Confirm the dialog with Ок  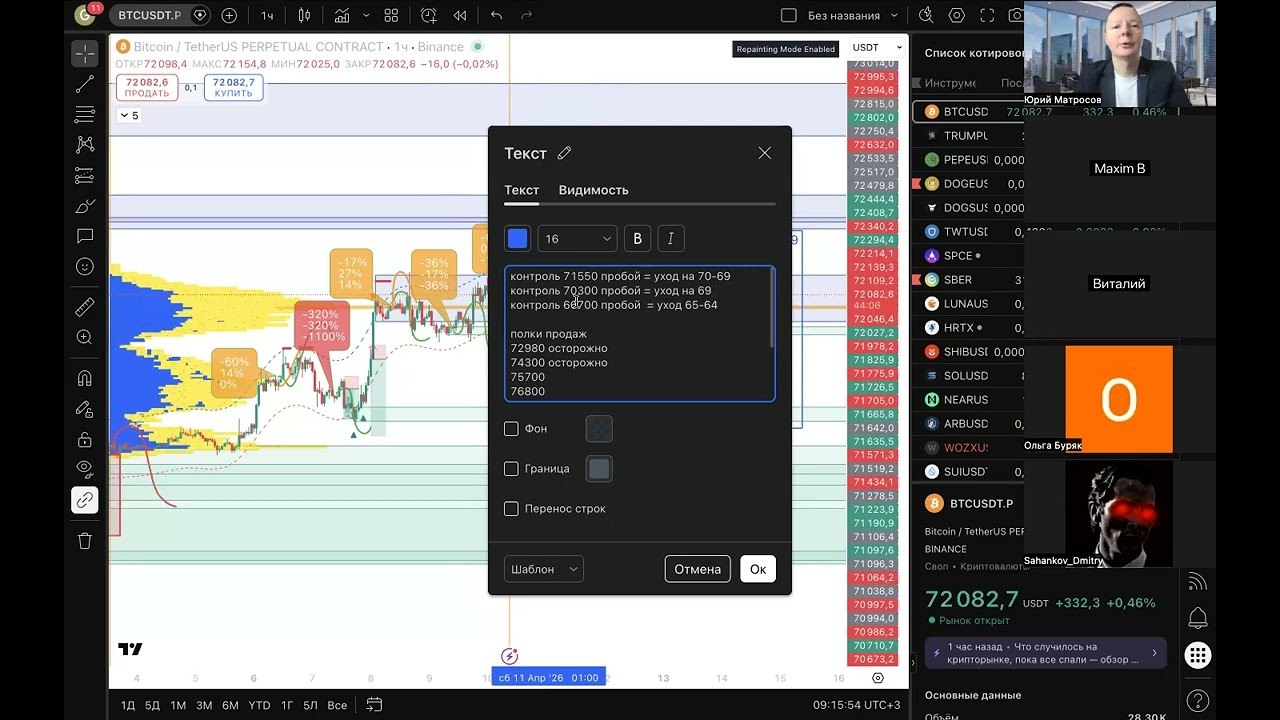coord(758,569)
